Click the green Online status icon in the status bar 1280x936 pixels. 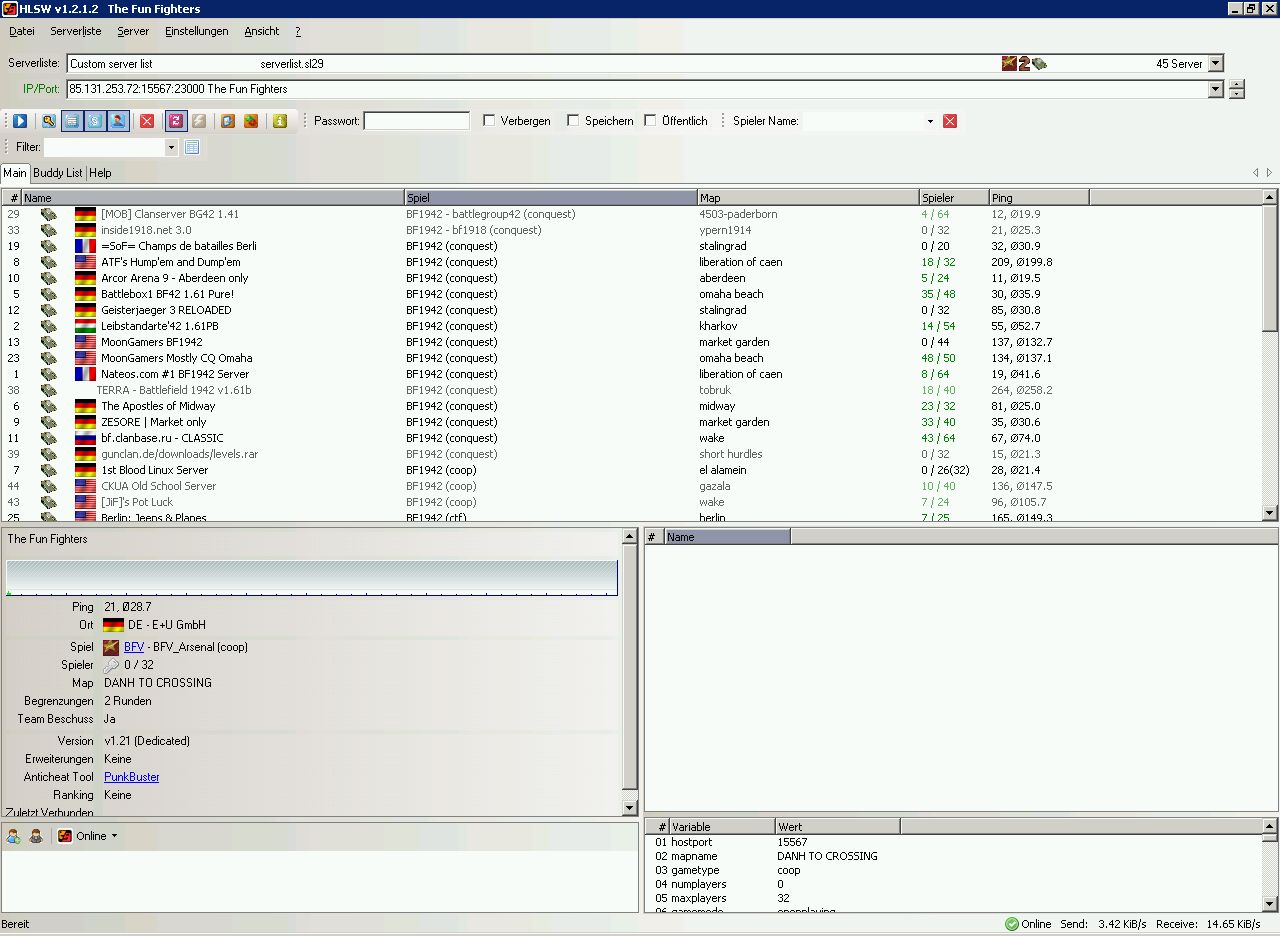[x=1012, y=924]
